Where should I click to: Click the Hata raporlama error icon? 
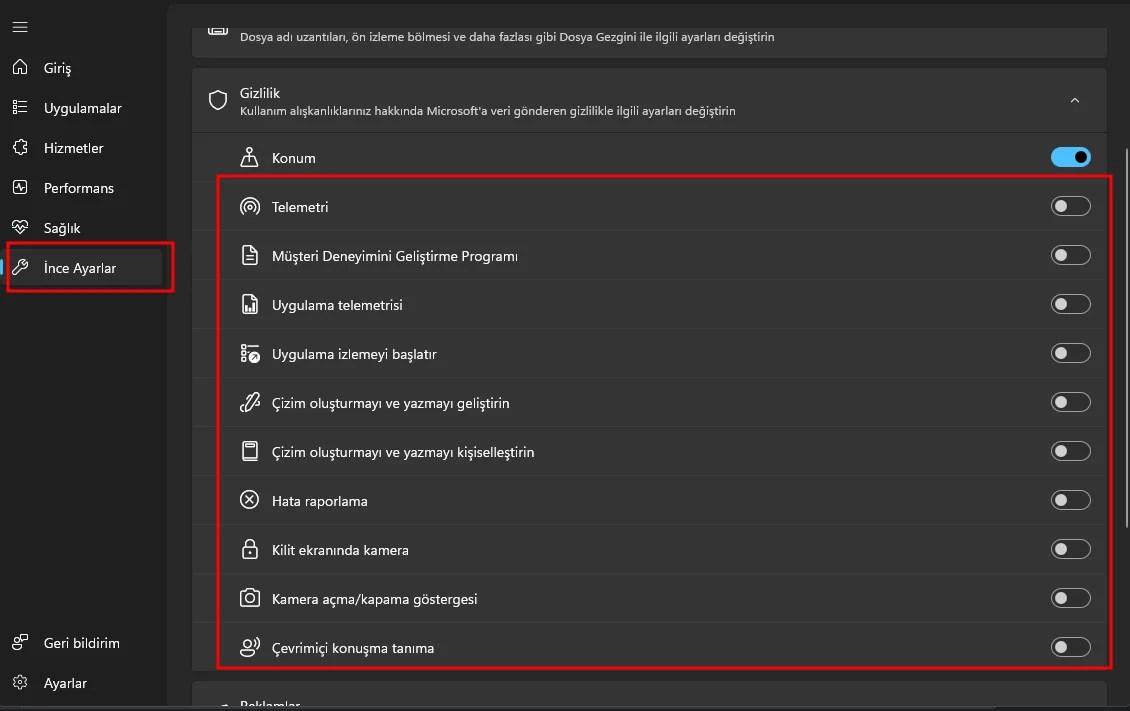[250, 501]
